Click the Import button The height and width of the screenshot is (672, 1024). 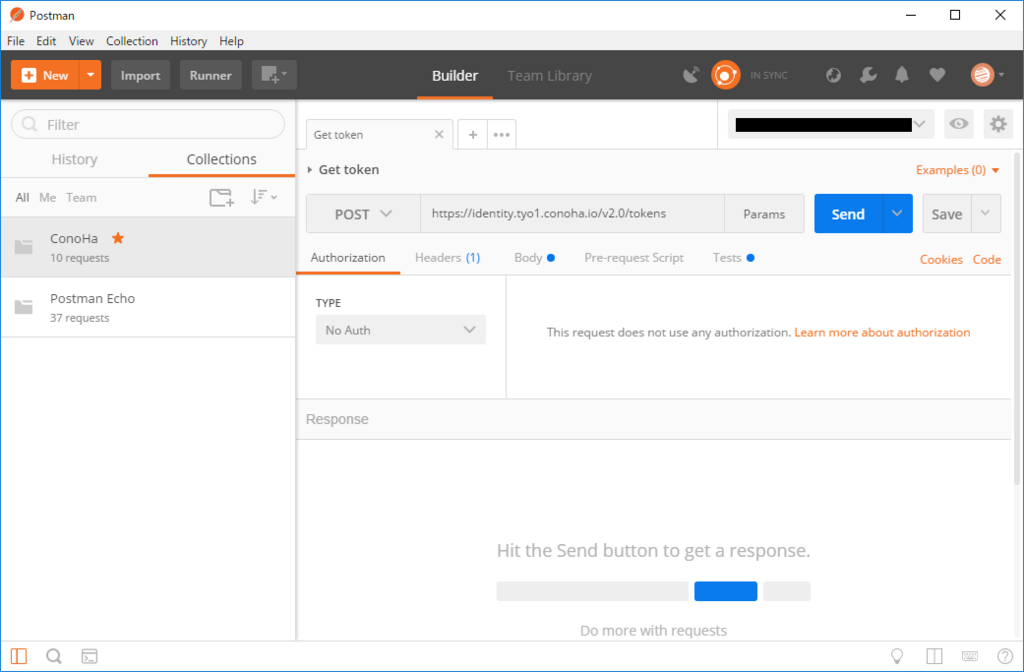(140, 75)
